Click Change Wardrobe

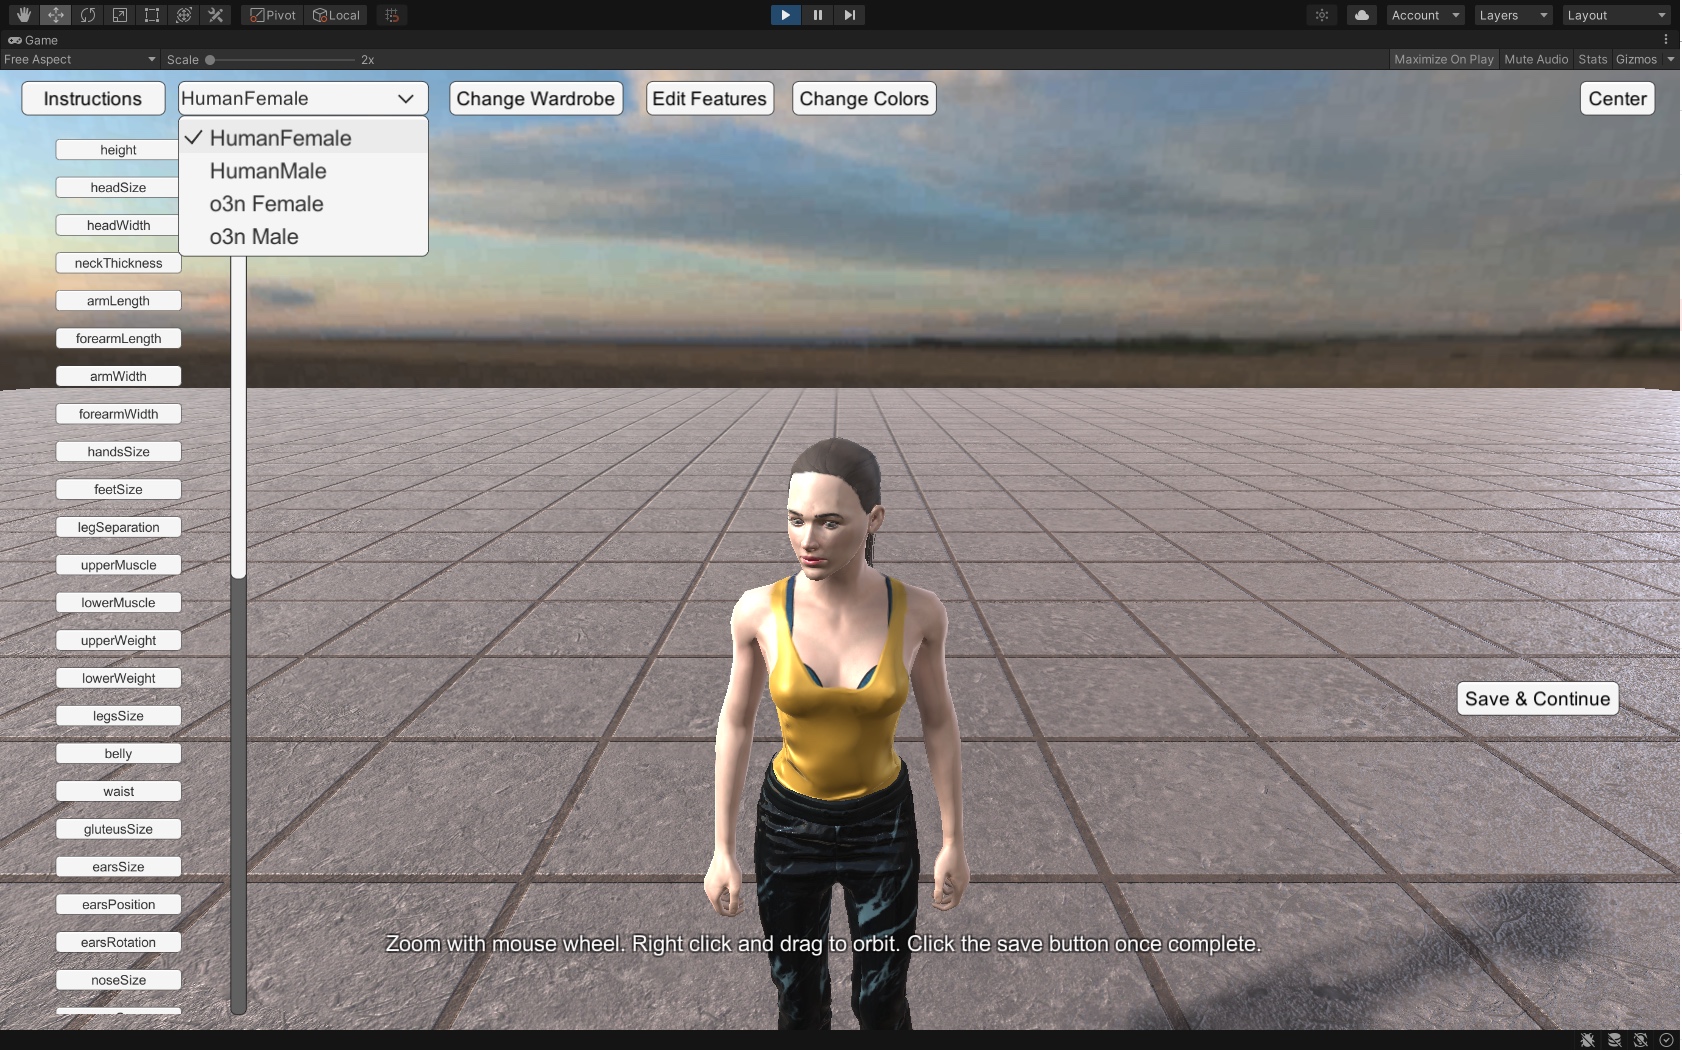click(x=536, y=98)
